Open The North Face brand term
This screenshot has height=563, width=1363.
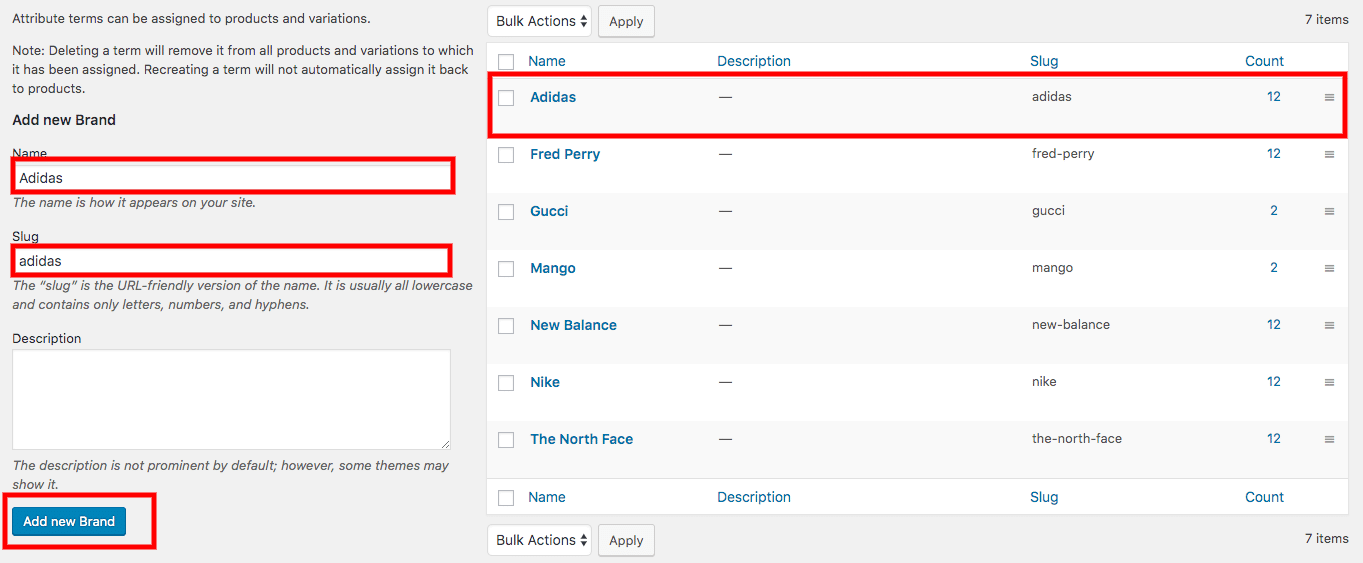point(581,439)
